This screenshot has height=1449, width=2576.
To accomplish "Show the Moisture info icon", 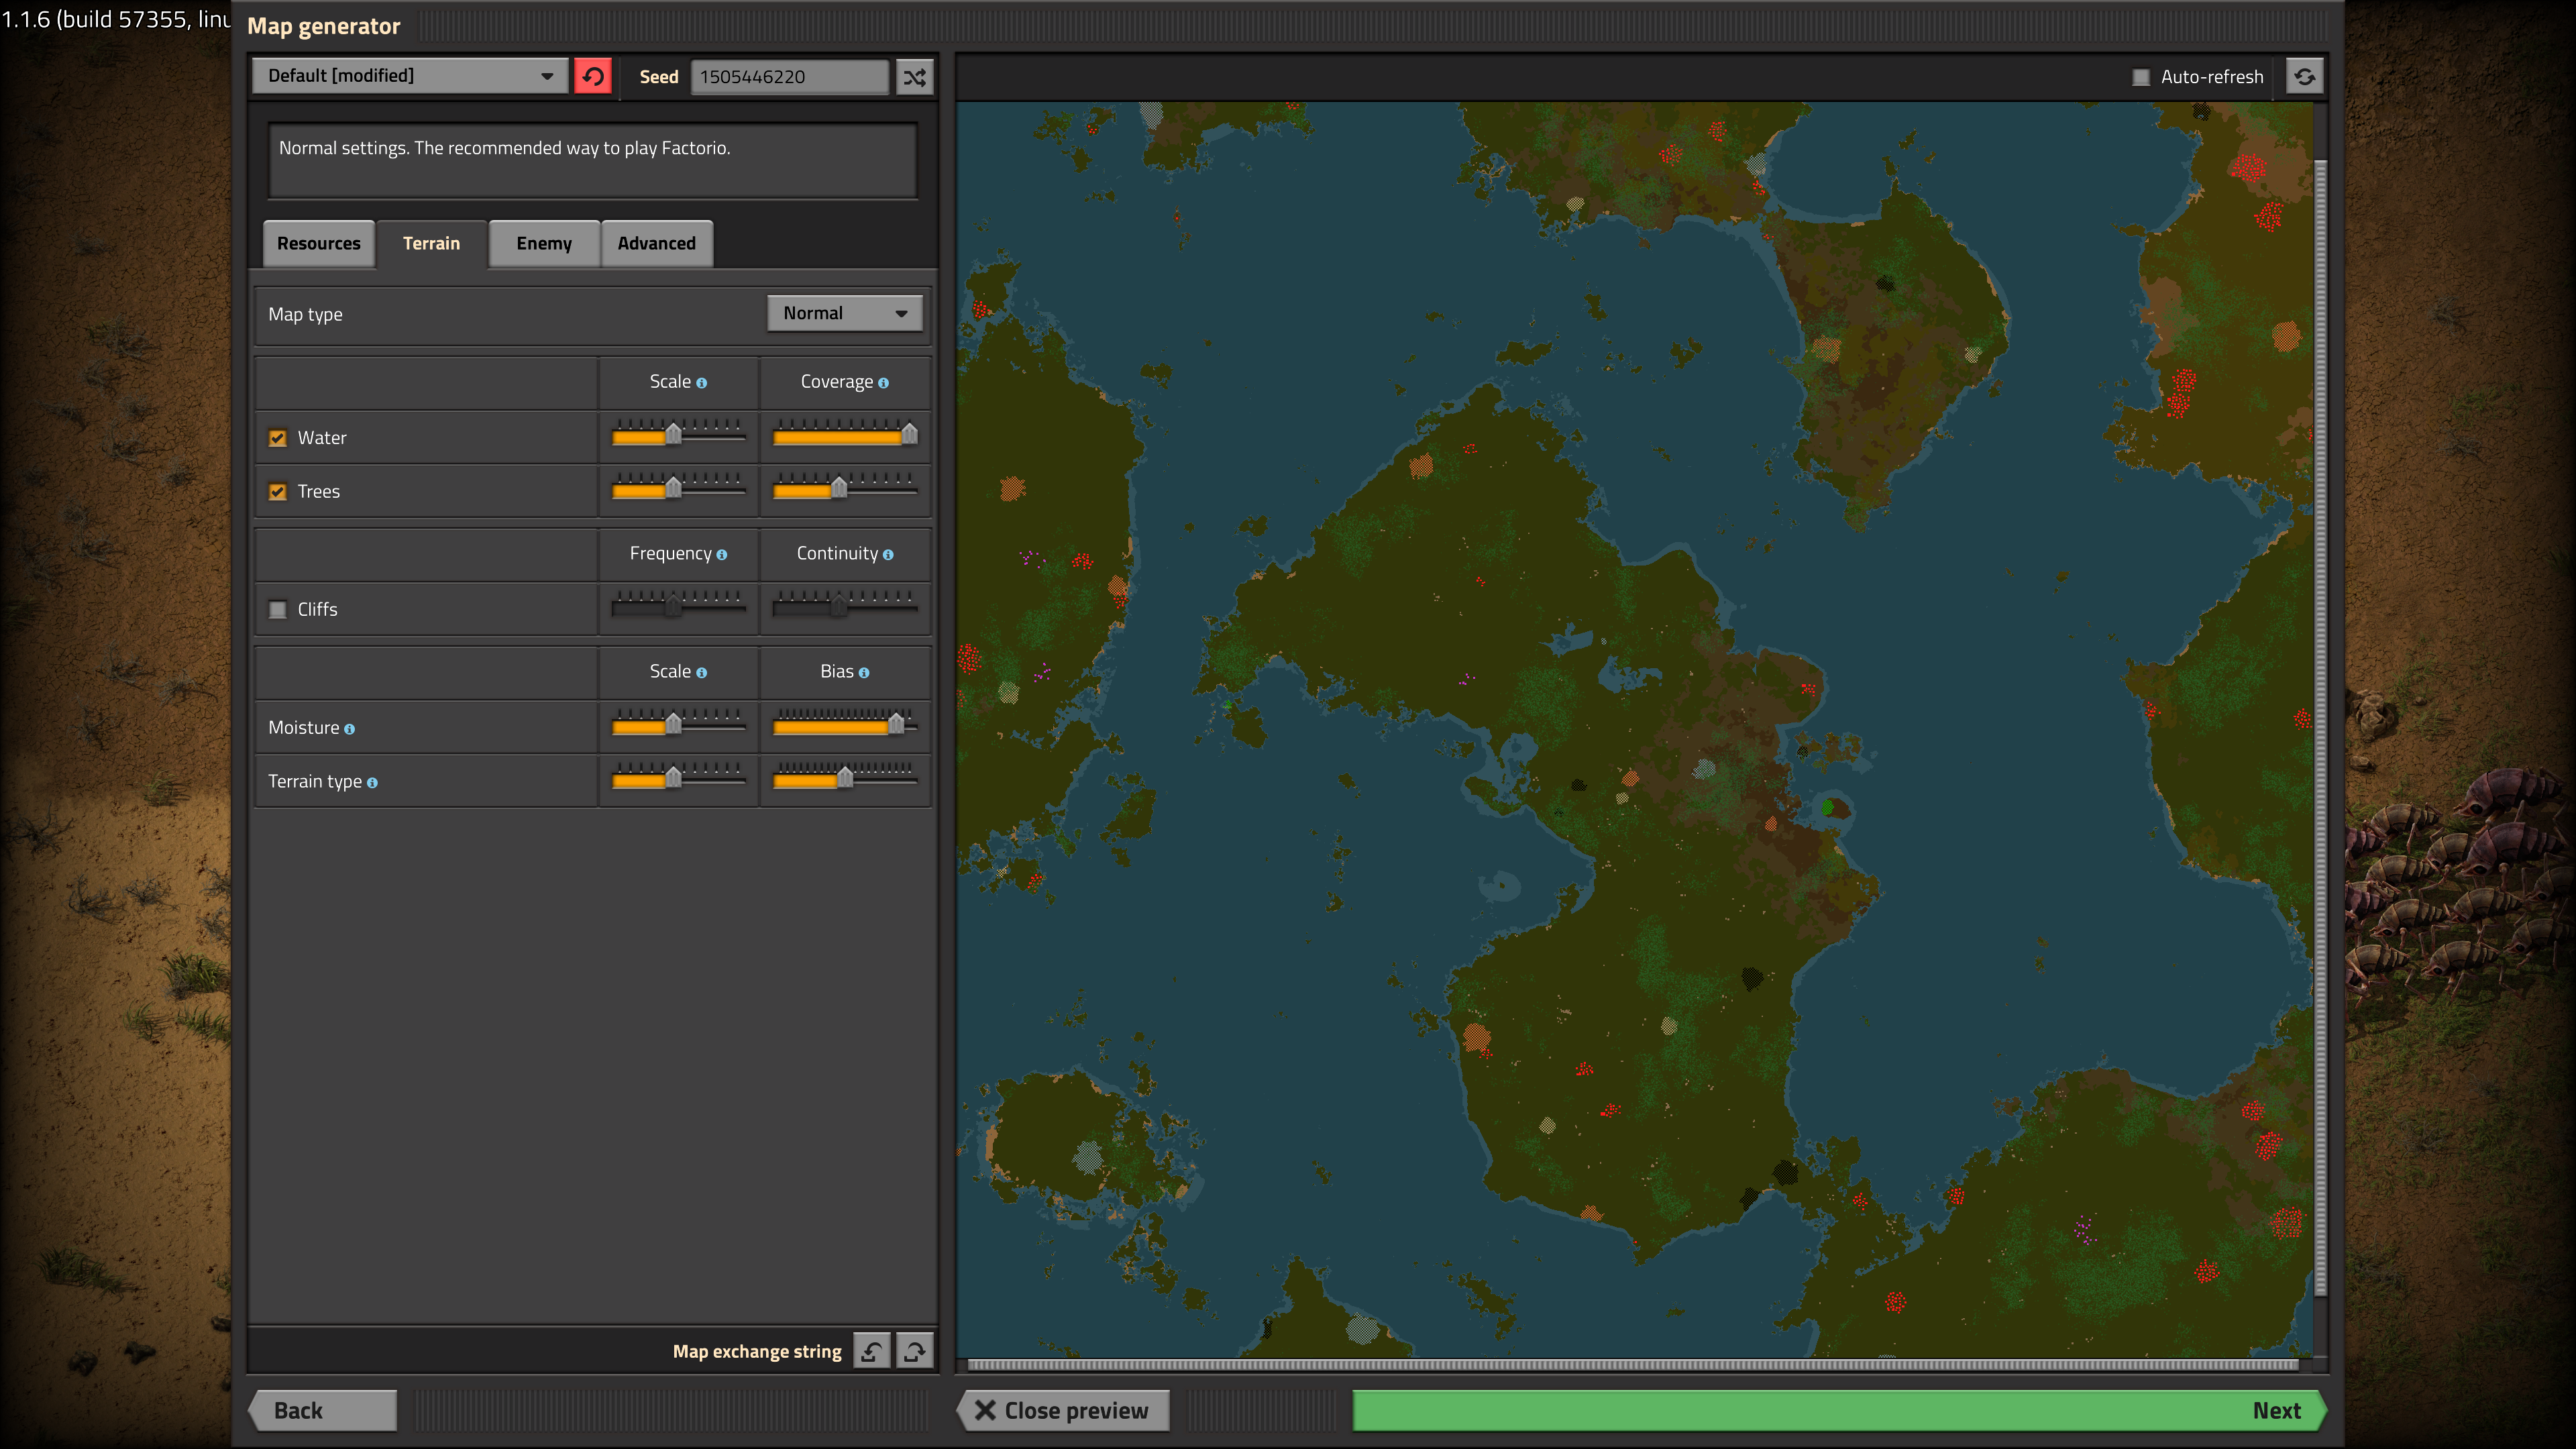I will coord(349,729).
